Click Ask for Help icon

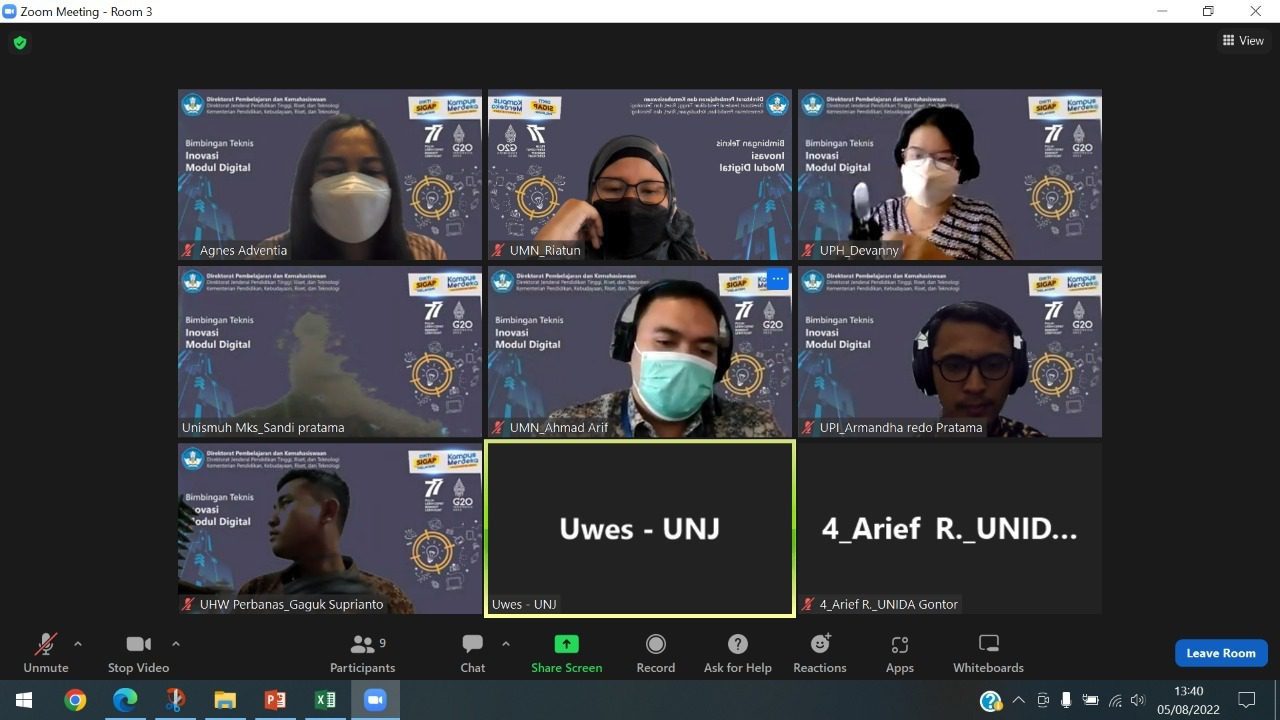coord(737,653)
